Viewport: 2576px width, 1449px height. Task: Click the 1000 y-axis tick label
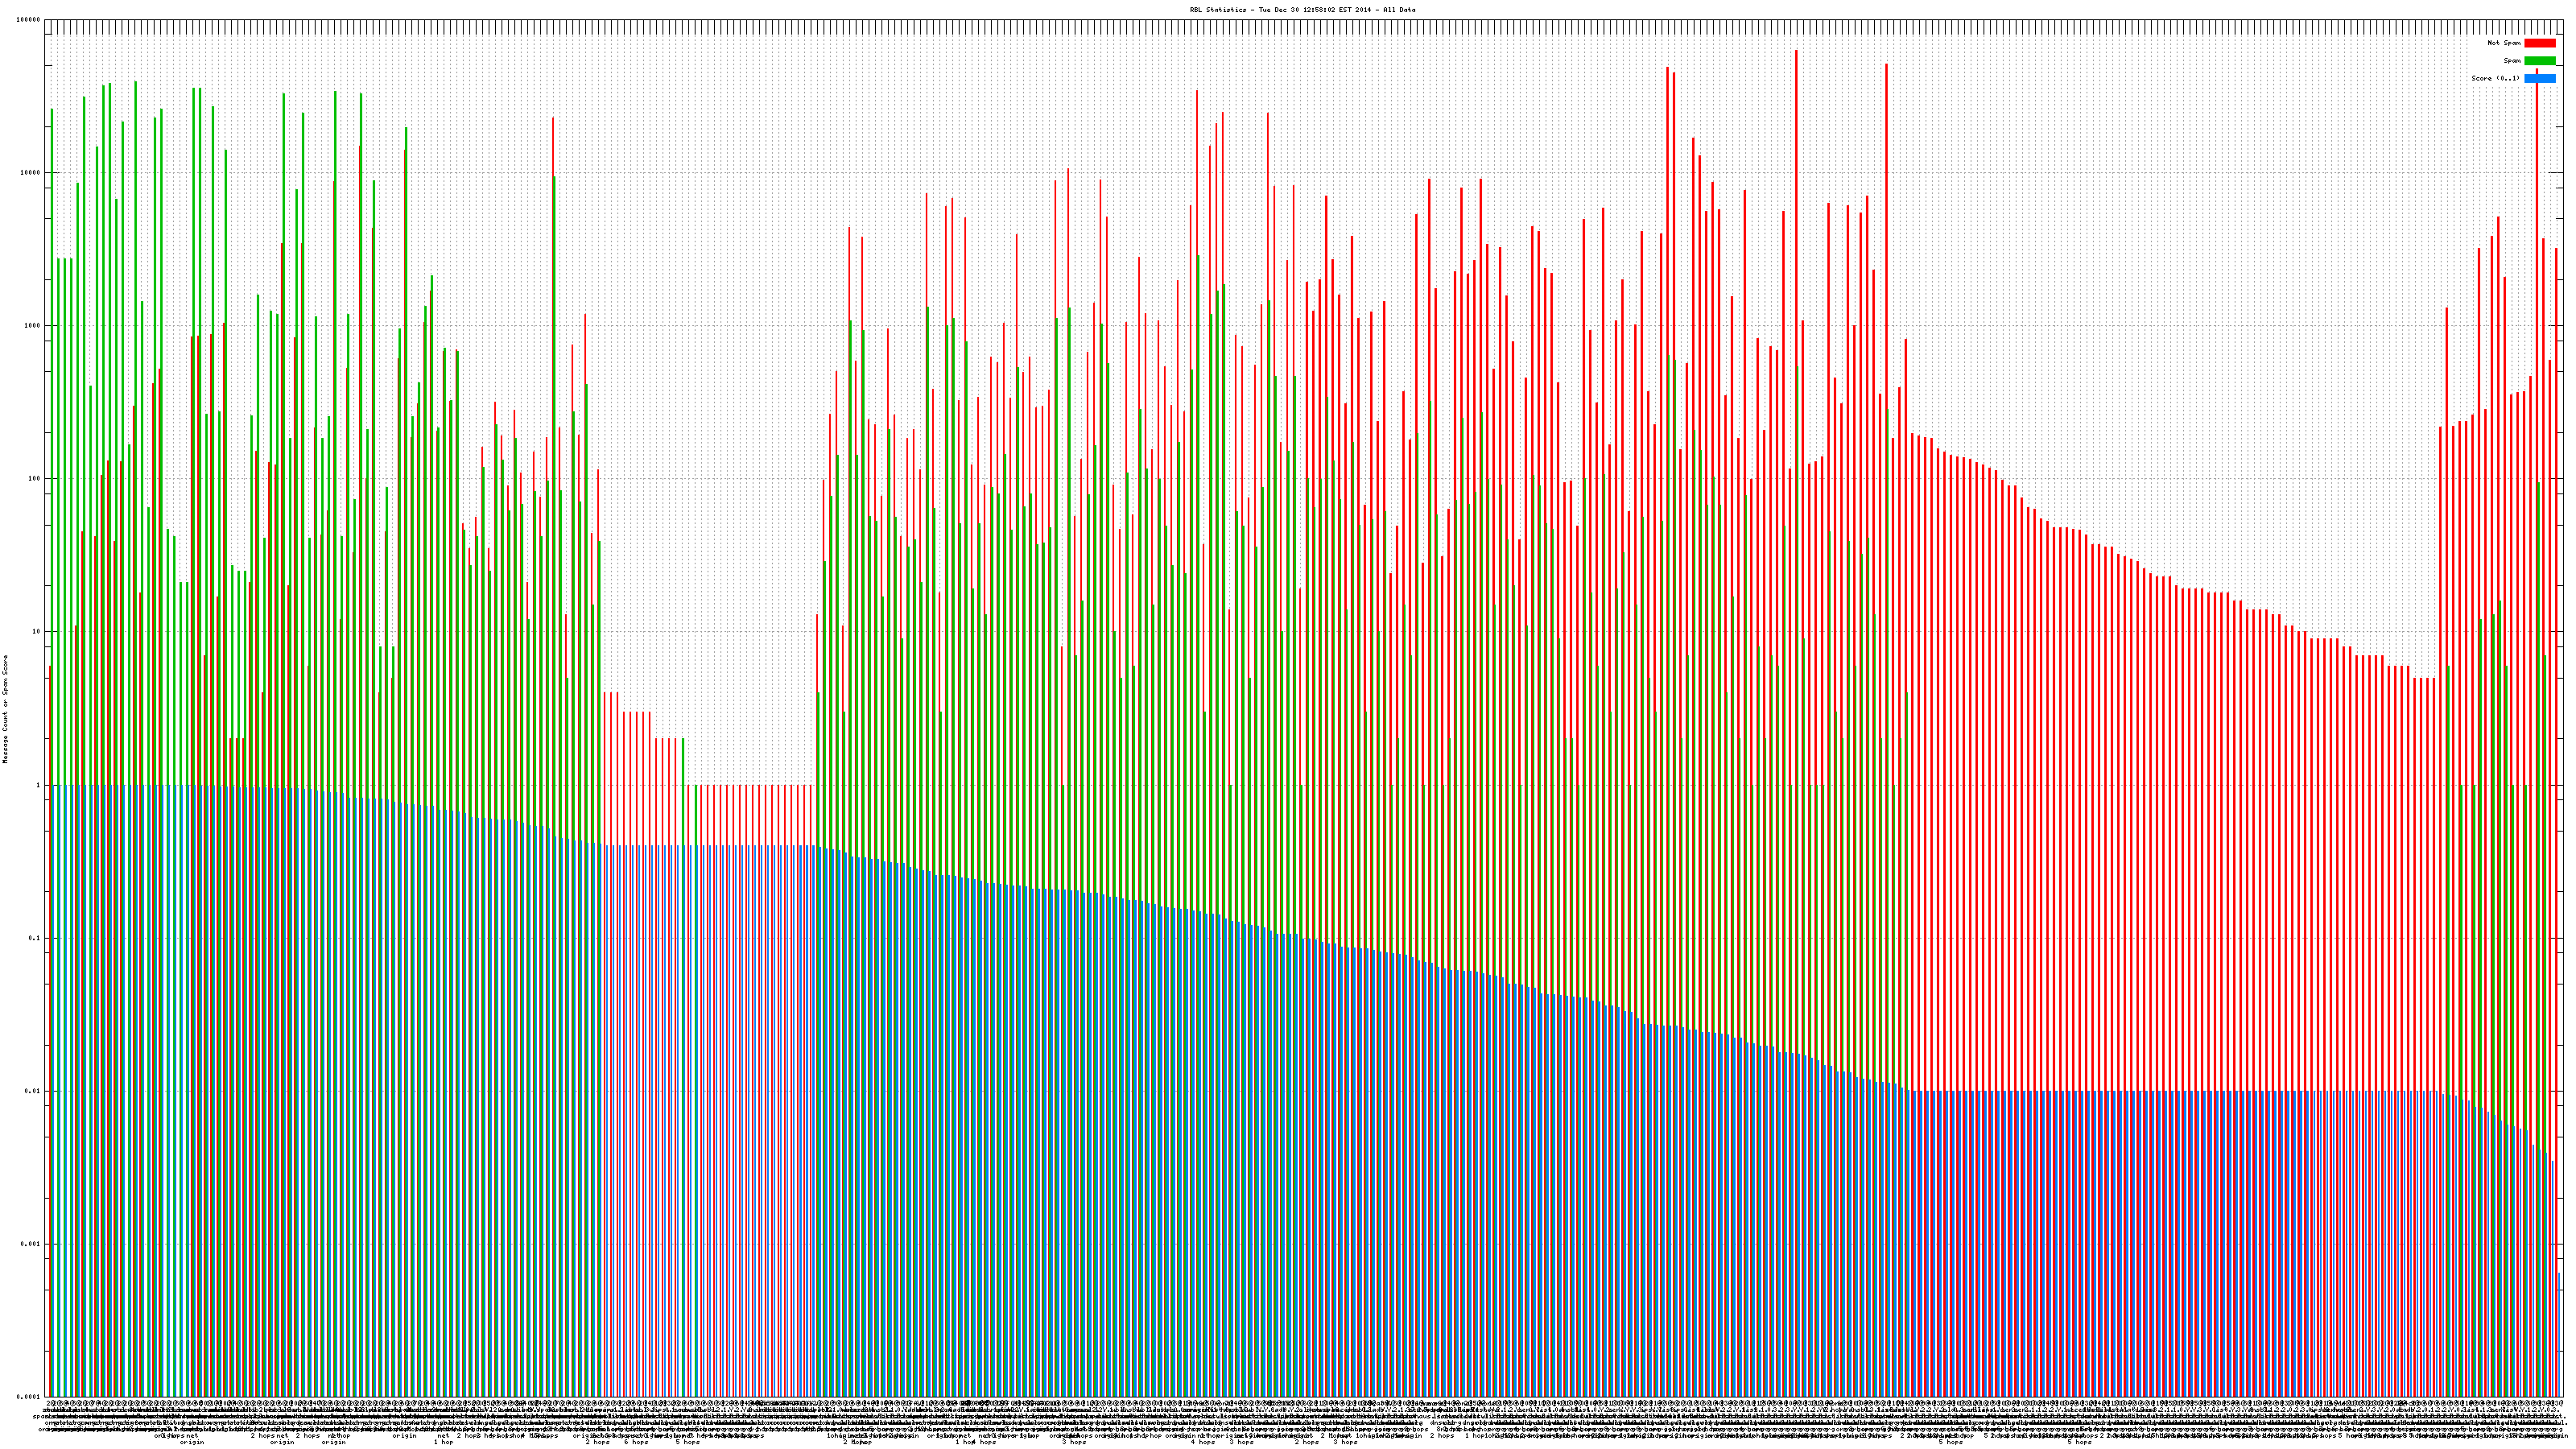[x=32, y=325]
